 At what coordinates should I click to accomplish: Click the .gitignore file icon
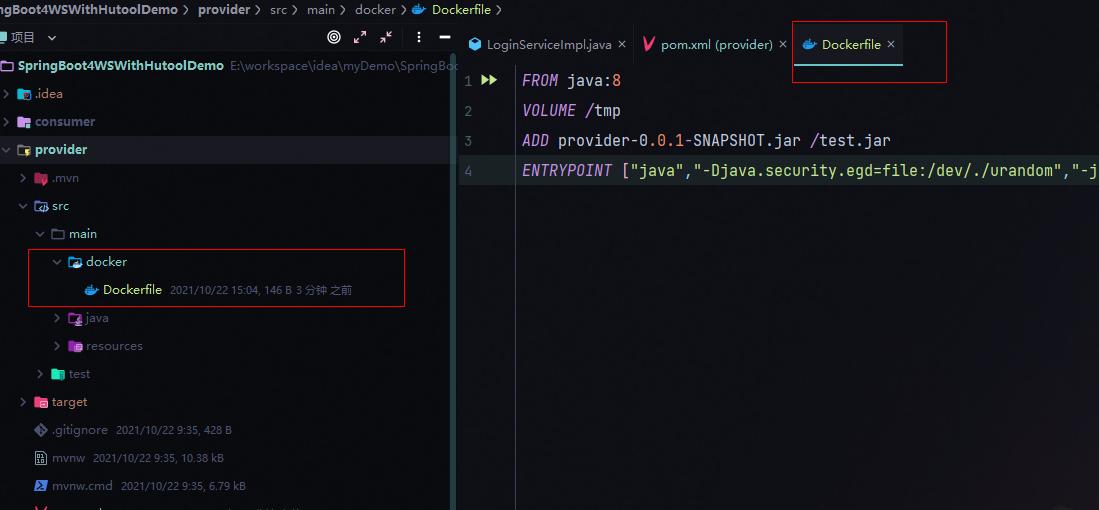click(x=41, y=430)
